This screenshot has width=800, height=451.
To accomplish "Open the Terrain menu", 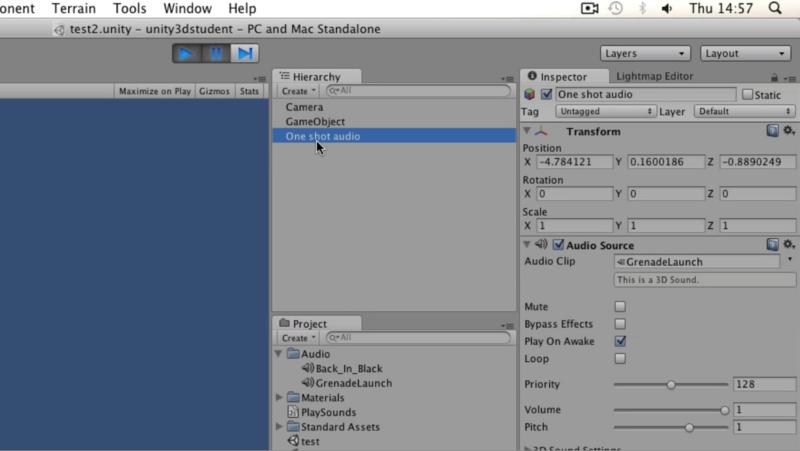I will tap(73, 9).
